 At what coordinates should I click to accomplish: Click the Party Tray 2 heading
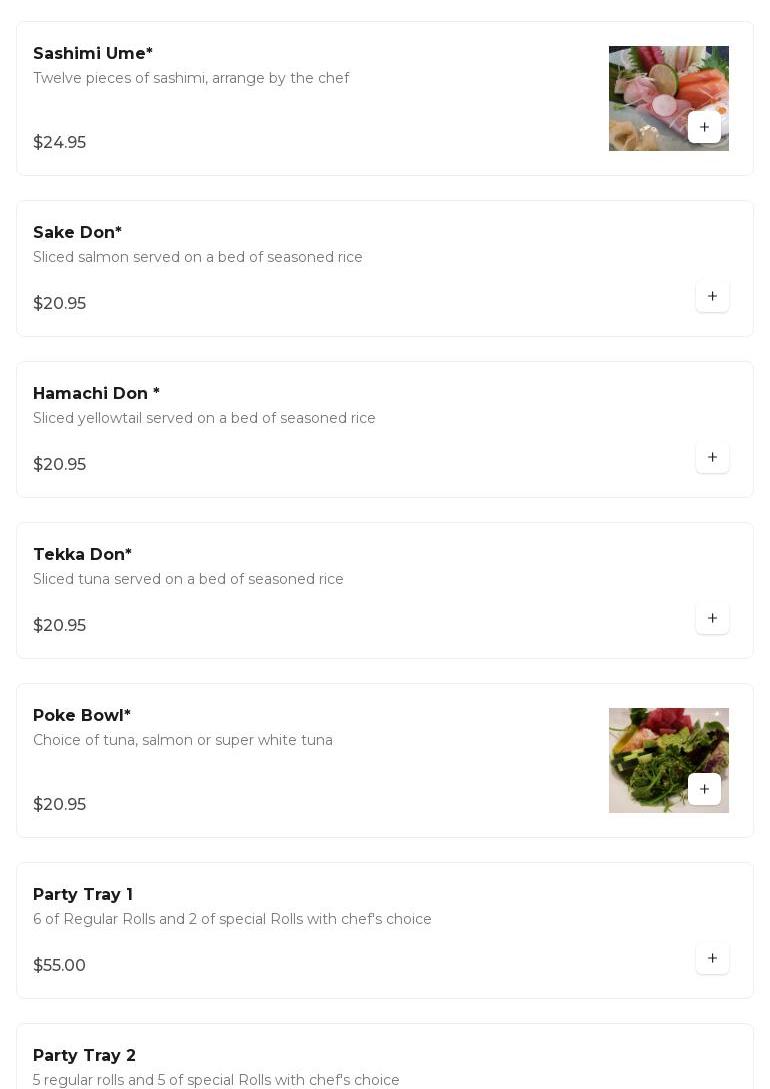[x=84, y=1055]
